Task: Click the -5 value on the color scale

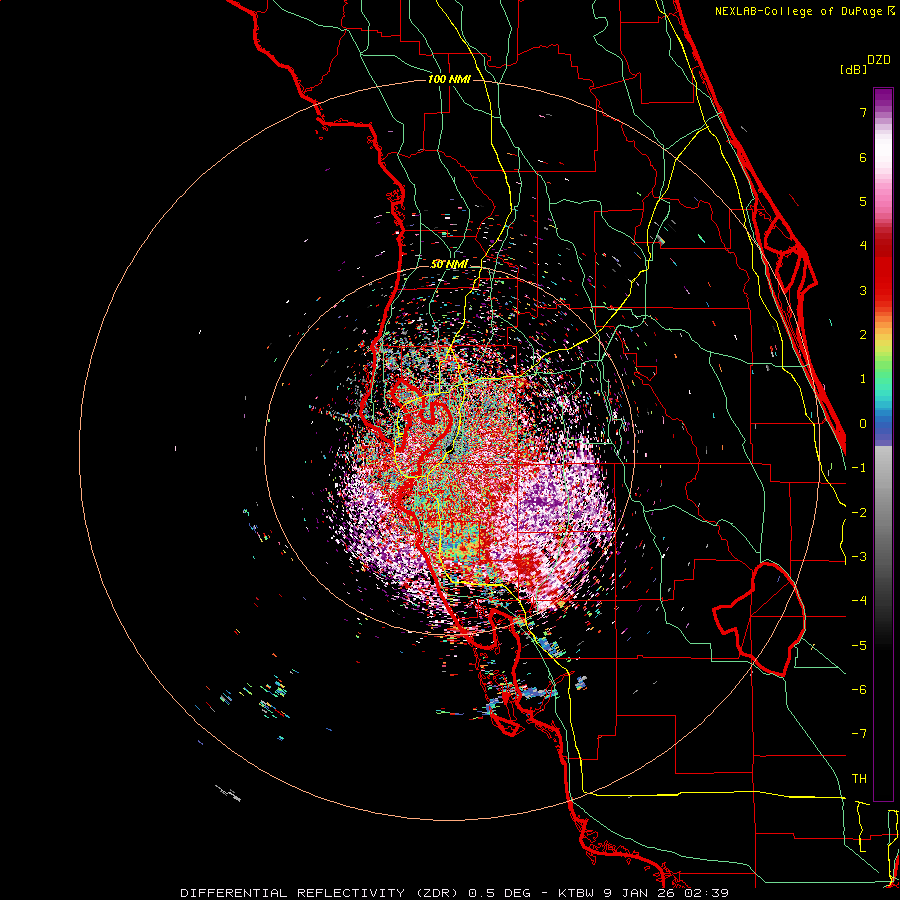Action: pos(859,646)
